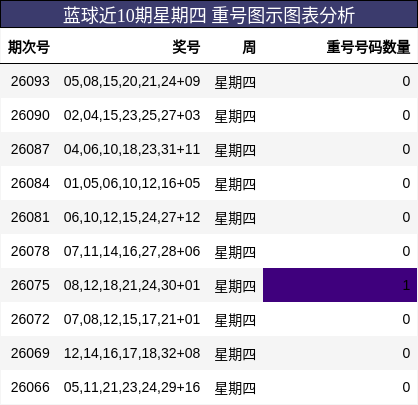
Task: Click winning numbers 07,08,12,15,17,21+01
Action: 132,319
